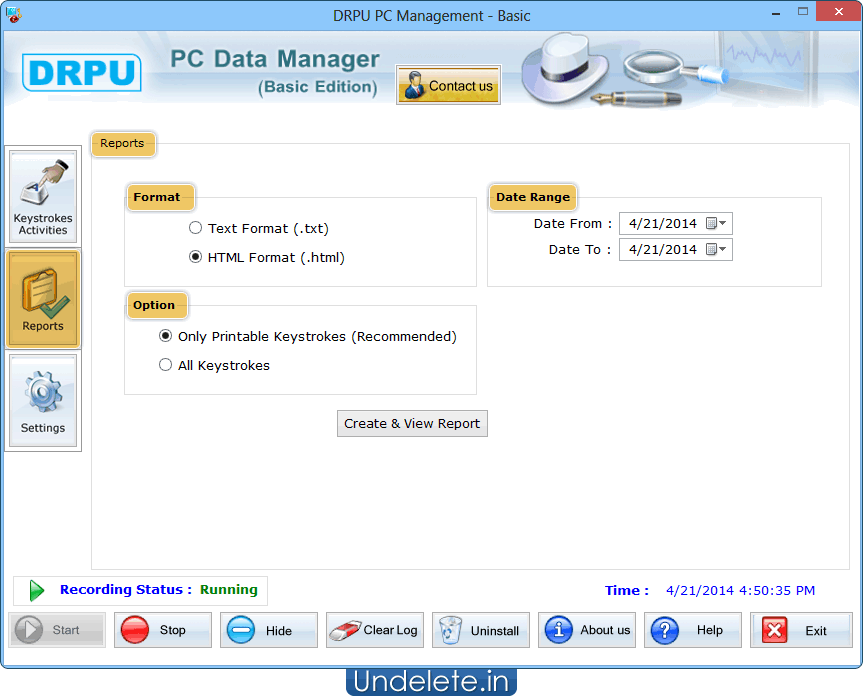Screen dimensions: 863x696
Task: Minimize the DRPU PC Management window
Action: [x=776, y=12]
